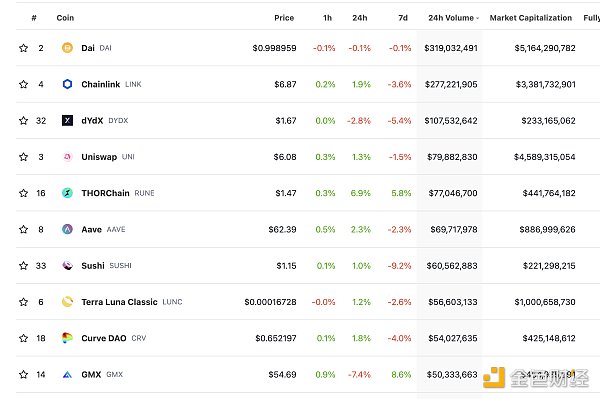Open the Chainlink coin page
The image size is (600, 399).
tap(101, 84)
